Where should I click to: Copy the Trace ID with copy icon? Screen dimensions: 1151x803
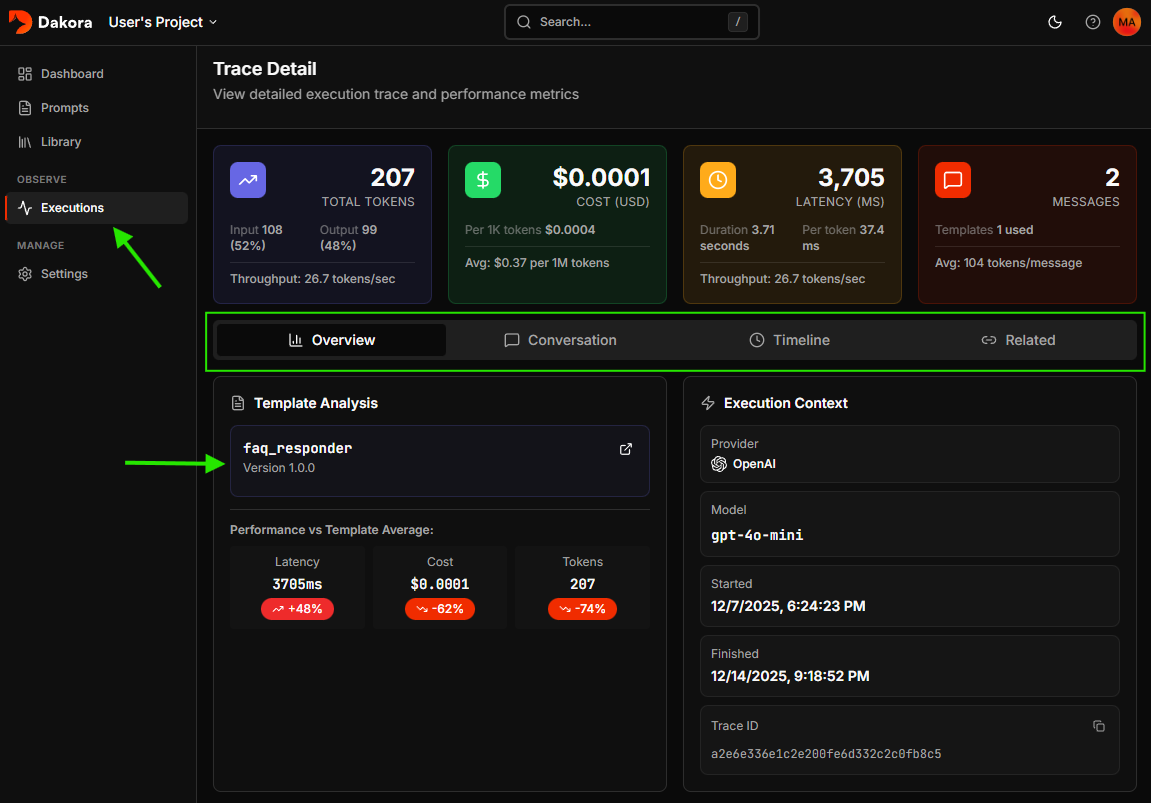(x=1098, y=726)
